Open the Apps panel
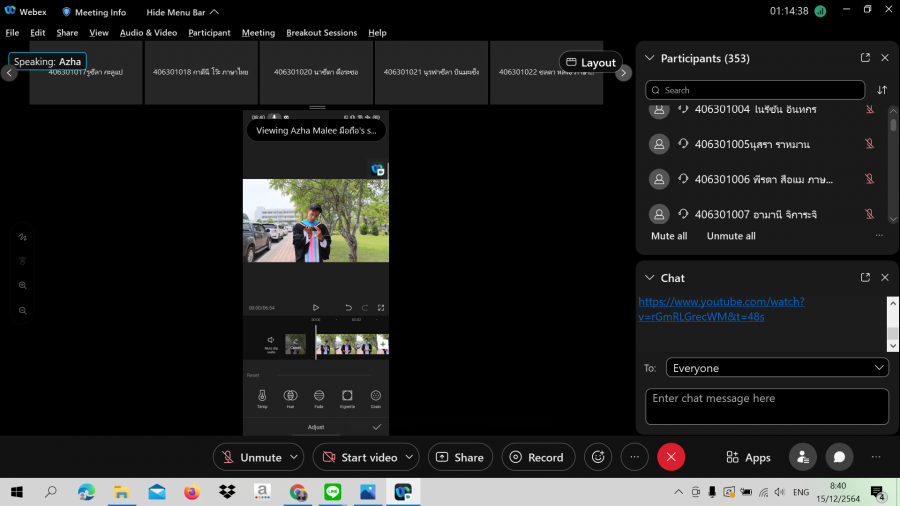This screenshot has height=506, width=900. [x=748, y=457]
